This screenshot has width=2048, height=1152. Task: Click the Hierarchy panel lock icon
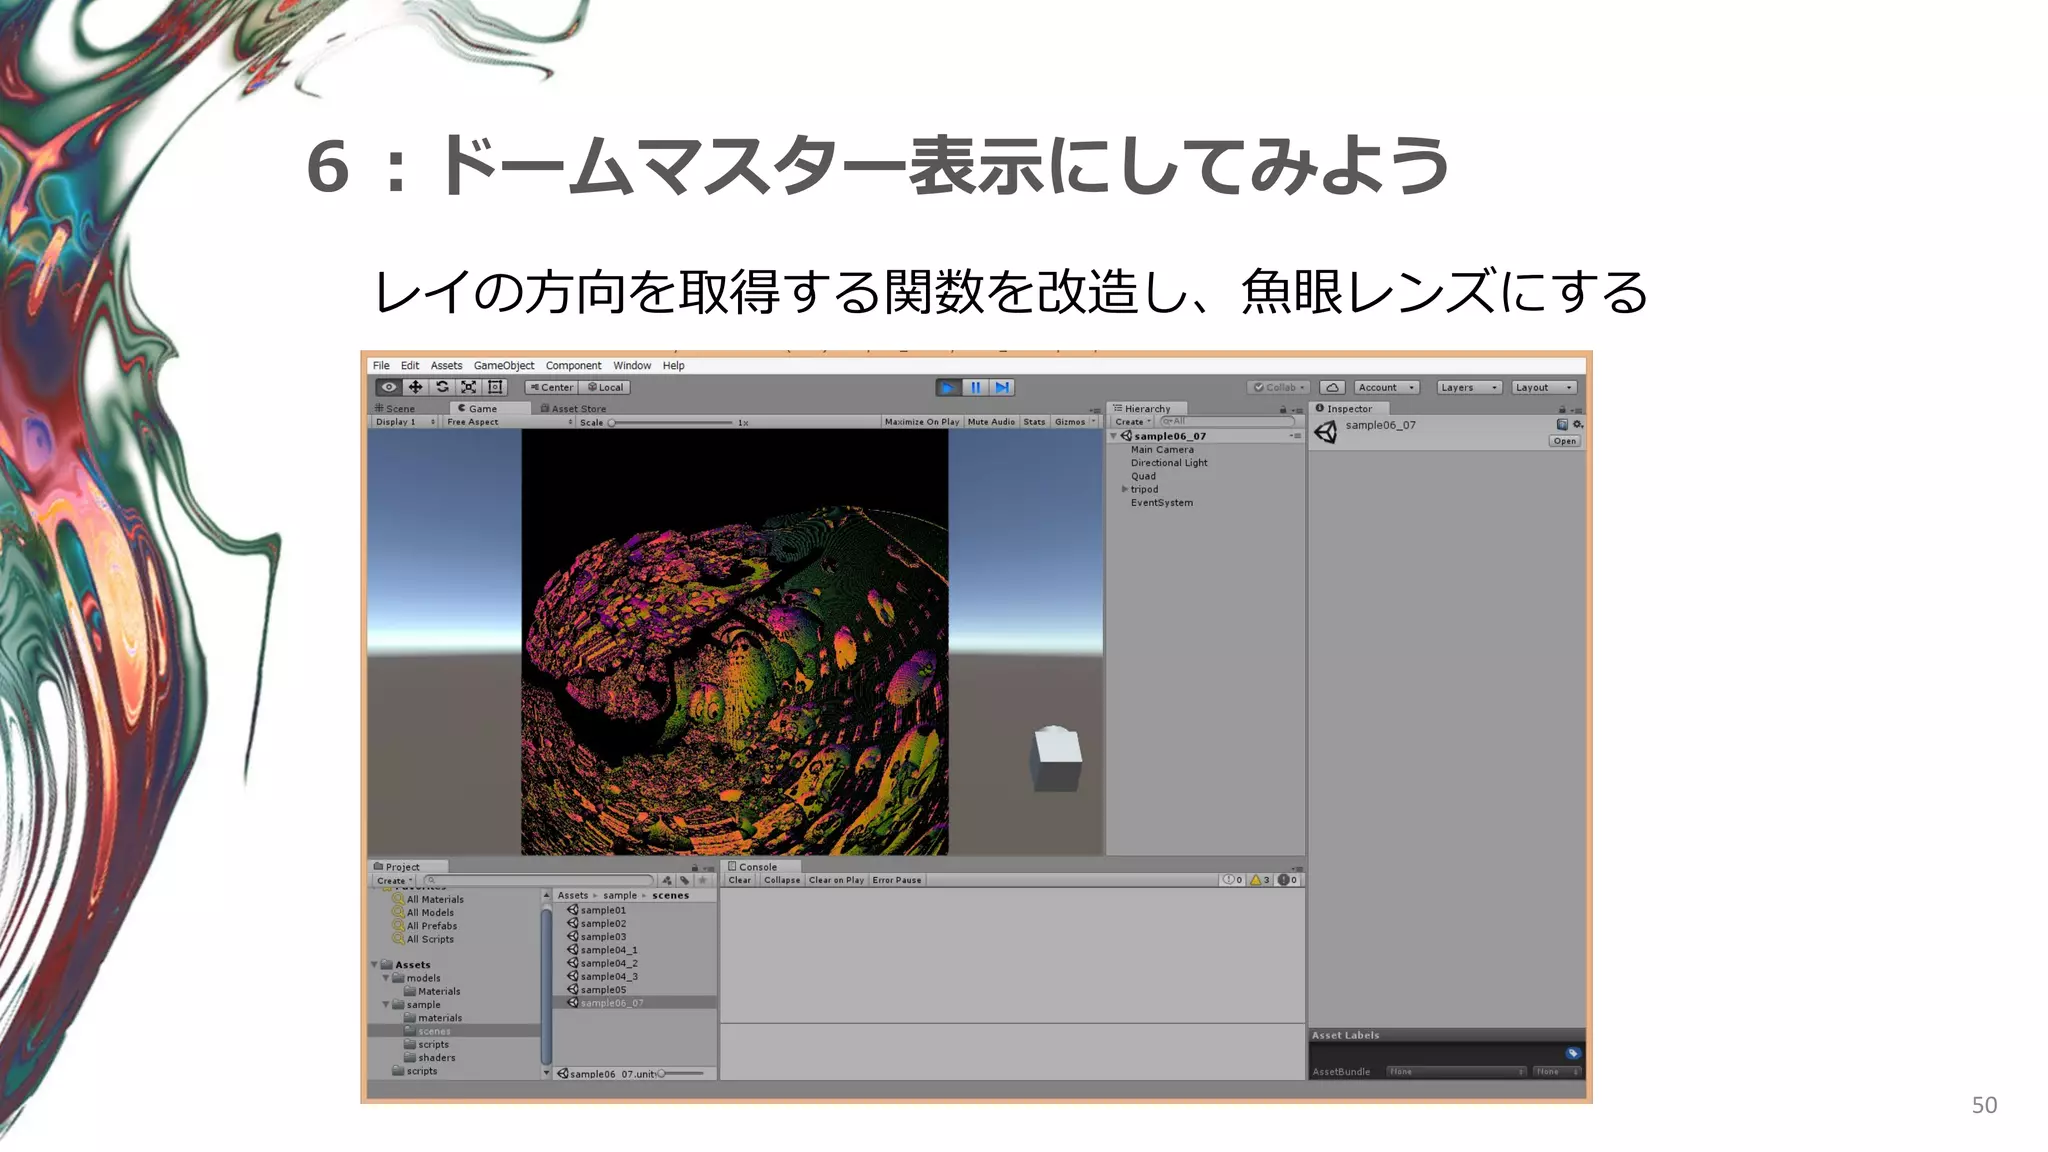1283,409
